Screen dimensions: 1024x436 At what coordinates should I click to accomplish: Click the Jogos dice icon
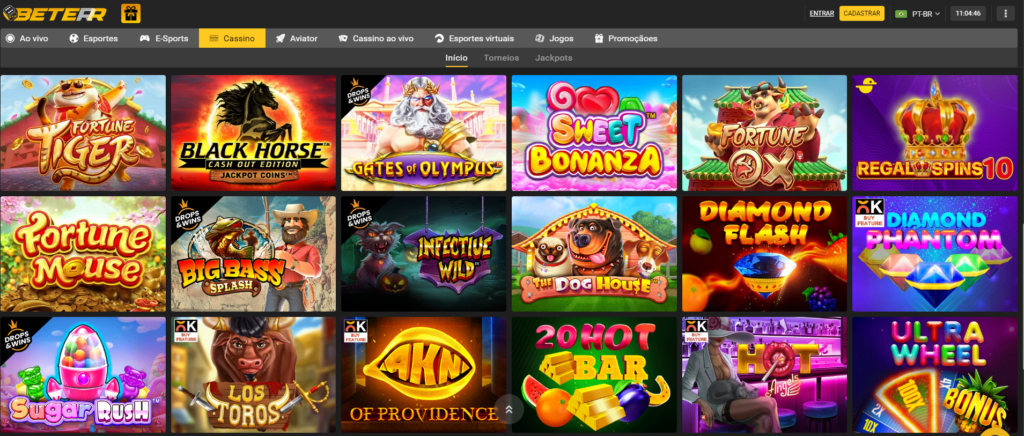tap(540, 39)
